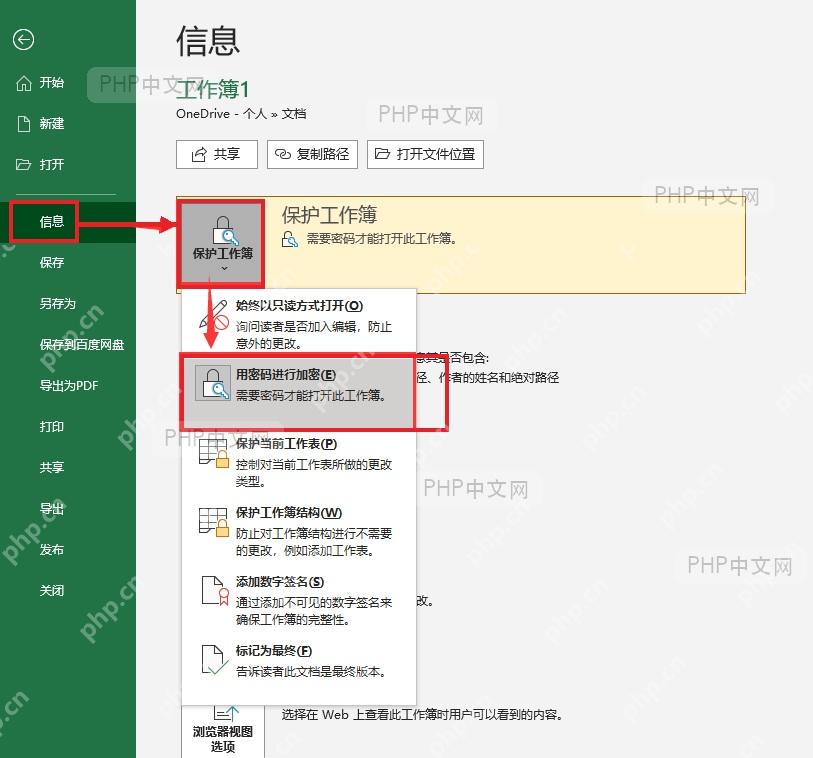Choose 保护当前工作表(P) menu entry
Screen dimensions: 813x758
299,462
